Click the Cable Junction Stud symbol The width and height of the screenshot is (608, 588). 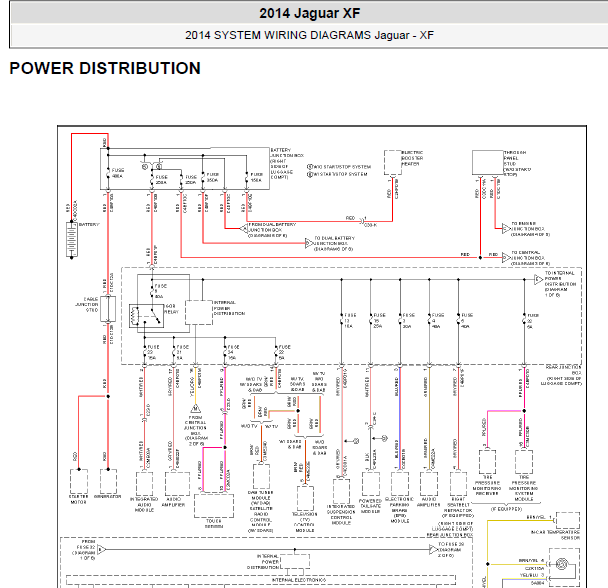108,309
